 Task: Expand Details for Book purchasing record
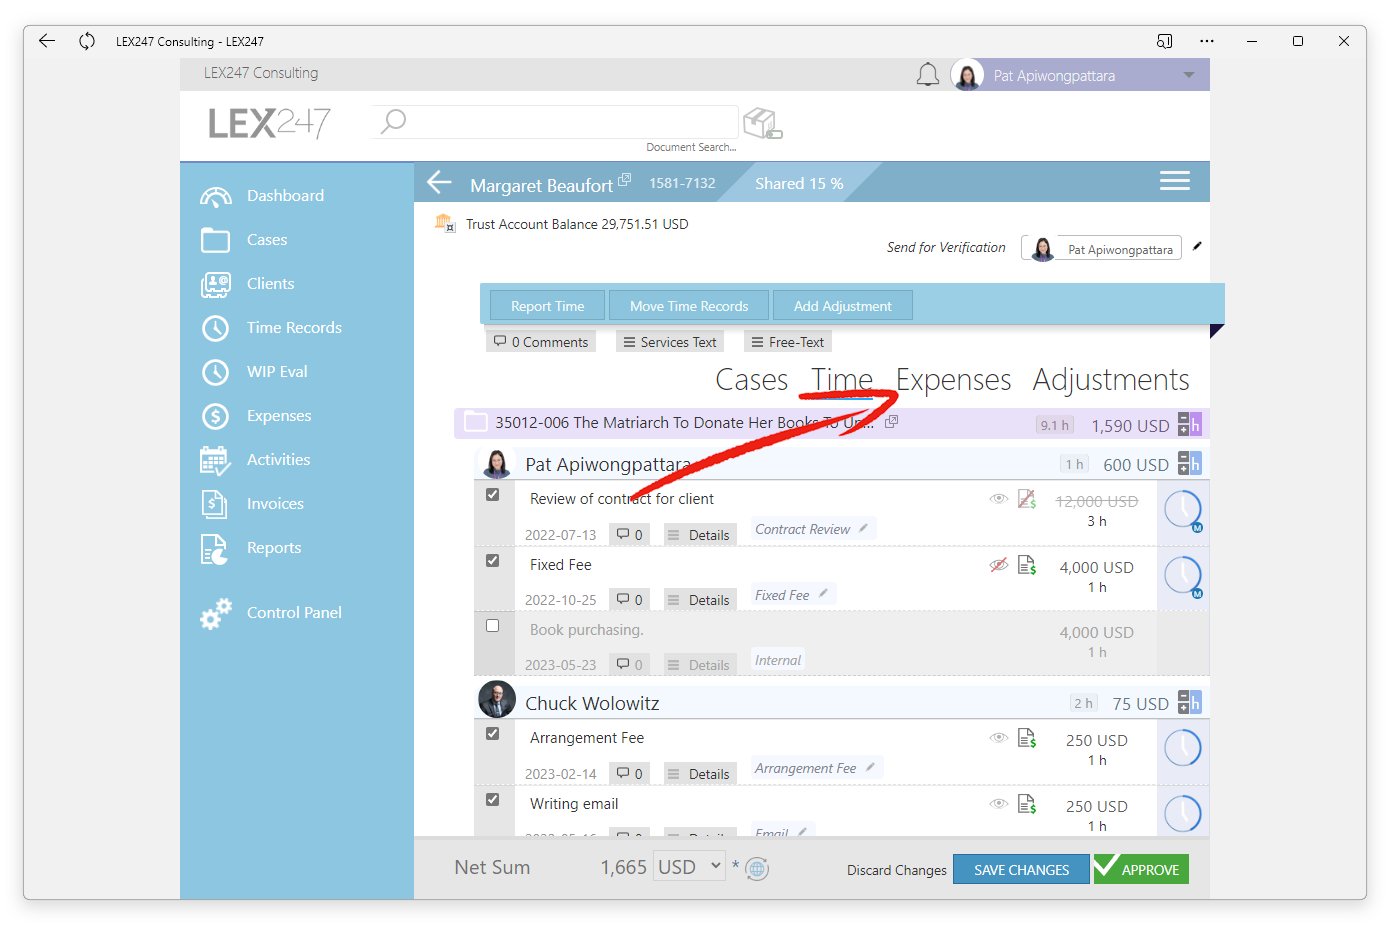(x=698, y=665)
